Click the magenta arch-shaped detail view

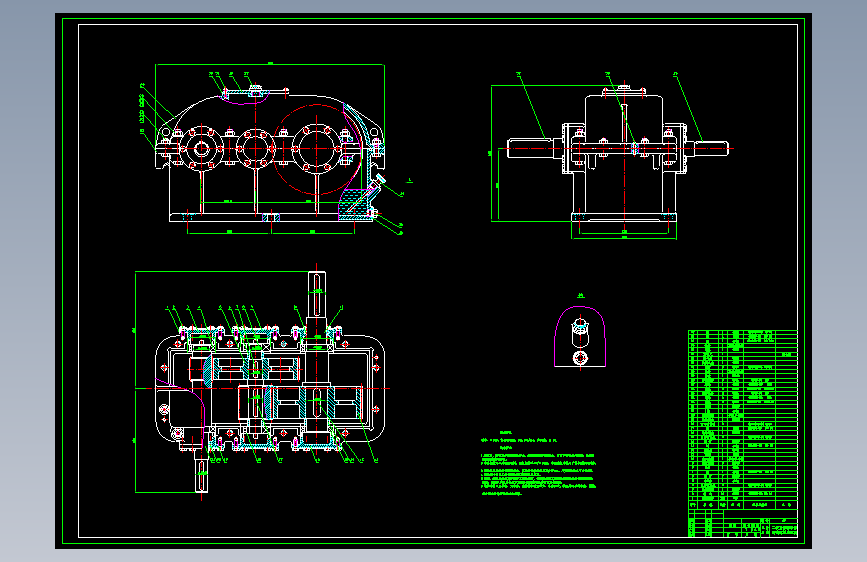coord(580,336)
